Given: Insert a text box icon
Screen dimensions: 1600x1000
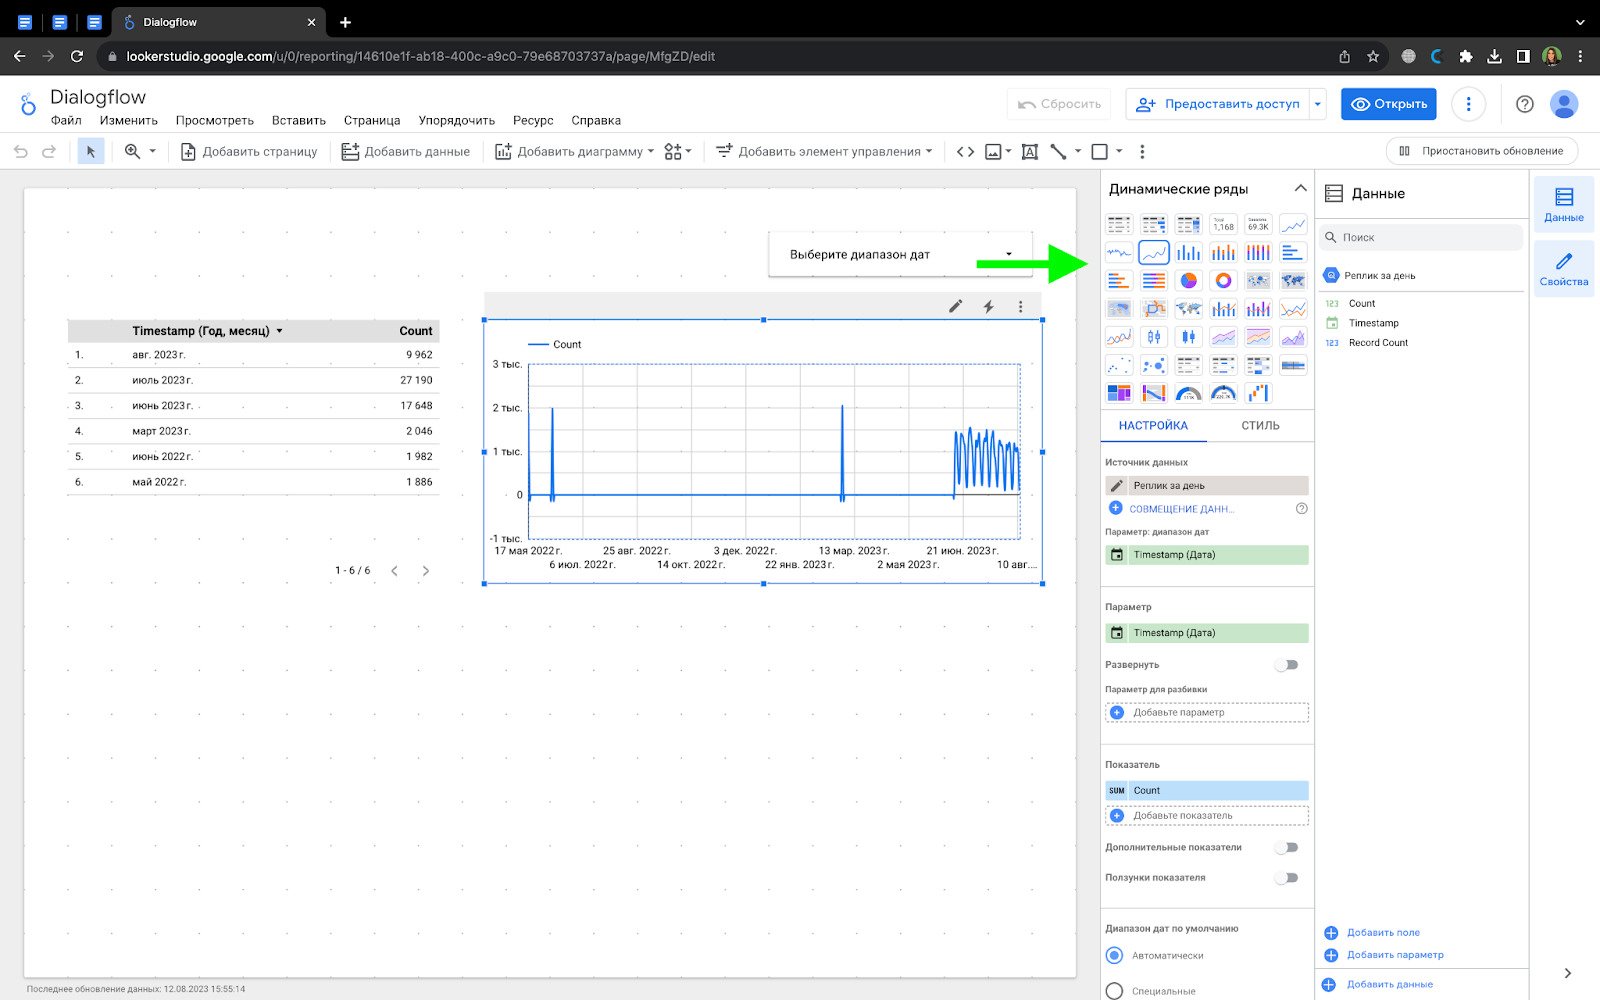Looking at the screenshot, I should [1029, 152].
